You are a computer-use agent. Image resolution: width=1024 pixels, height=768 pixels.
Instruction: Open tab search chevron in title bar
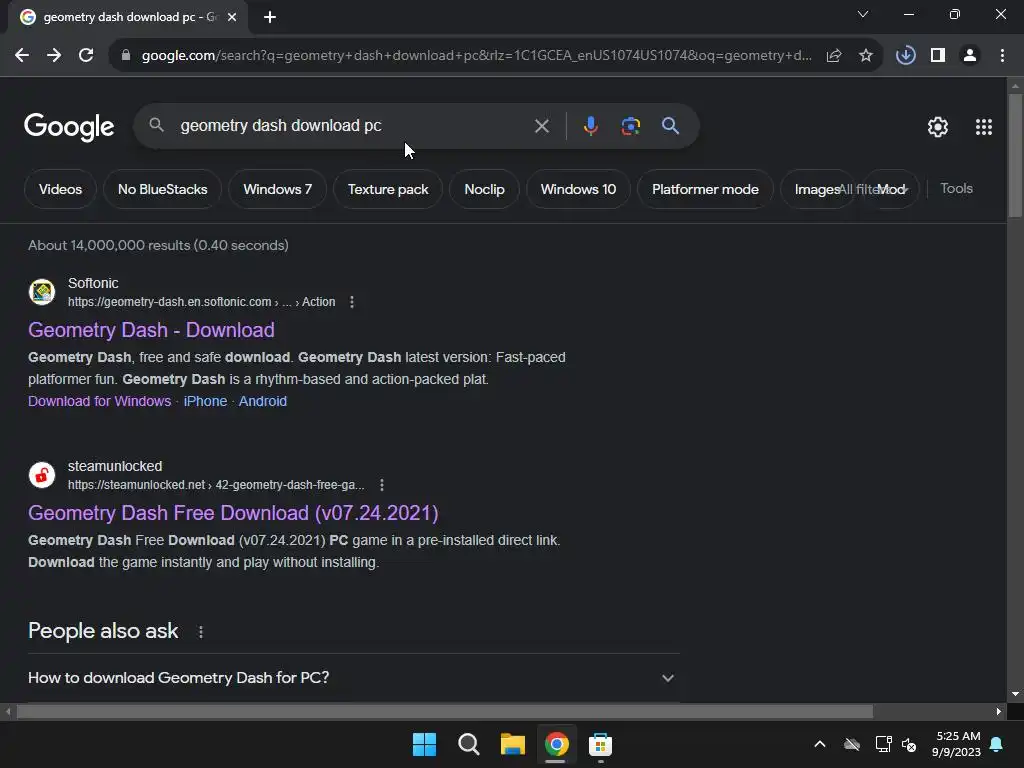point(863,14)
